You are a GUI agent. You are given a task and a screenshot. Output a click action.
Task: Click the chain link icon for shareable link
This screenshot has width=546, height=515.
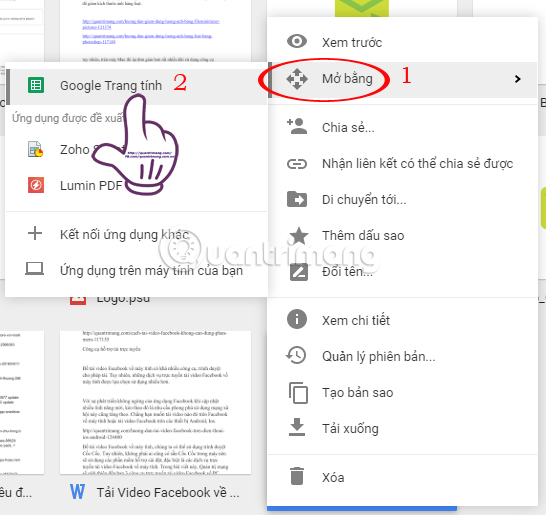(x=297, y=164)
